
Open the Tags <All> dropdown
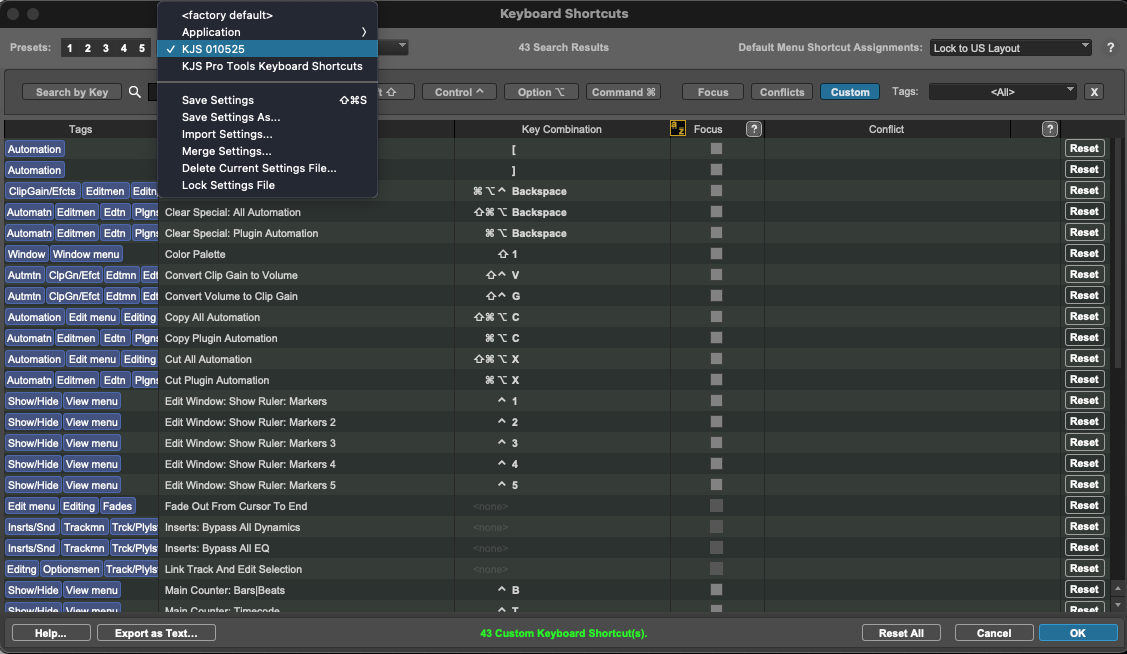tap(1003, 92)
